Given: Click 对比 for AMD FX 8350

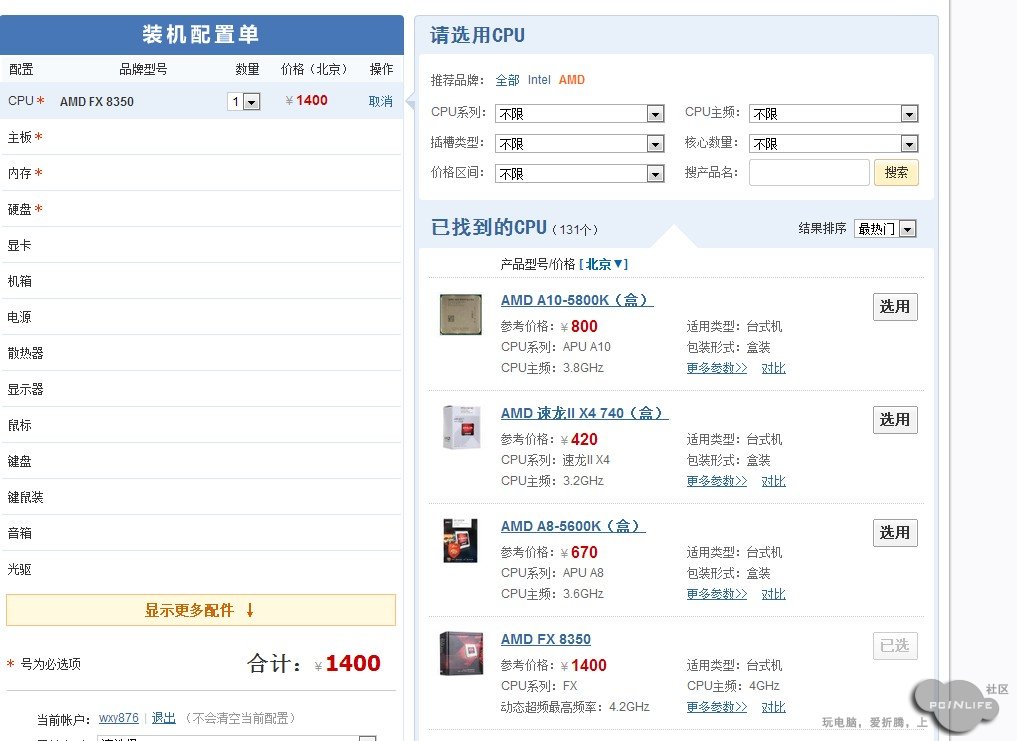Looking at the screenshot, I should (x=773, y=707).
